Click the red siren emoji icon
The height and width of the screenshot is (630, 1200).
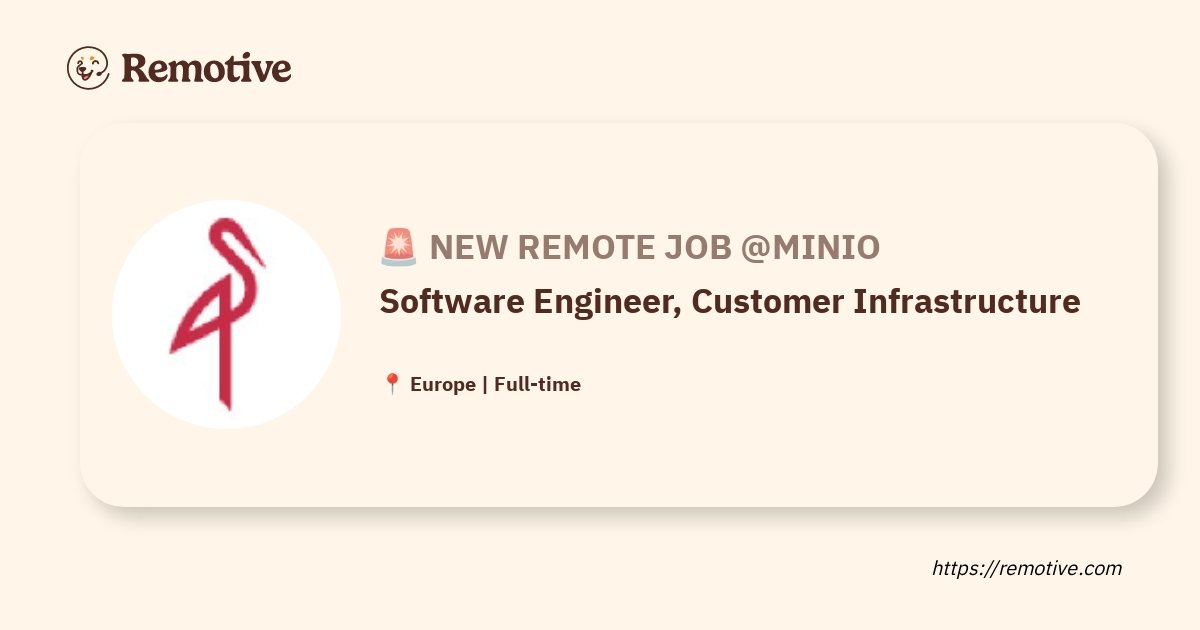coord(398,246)
